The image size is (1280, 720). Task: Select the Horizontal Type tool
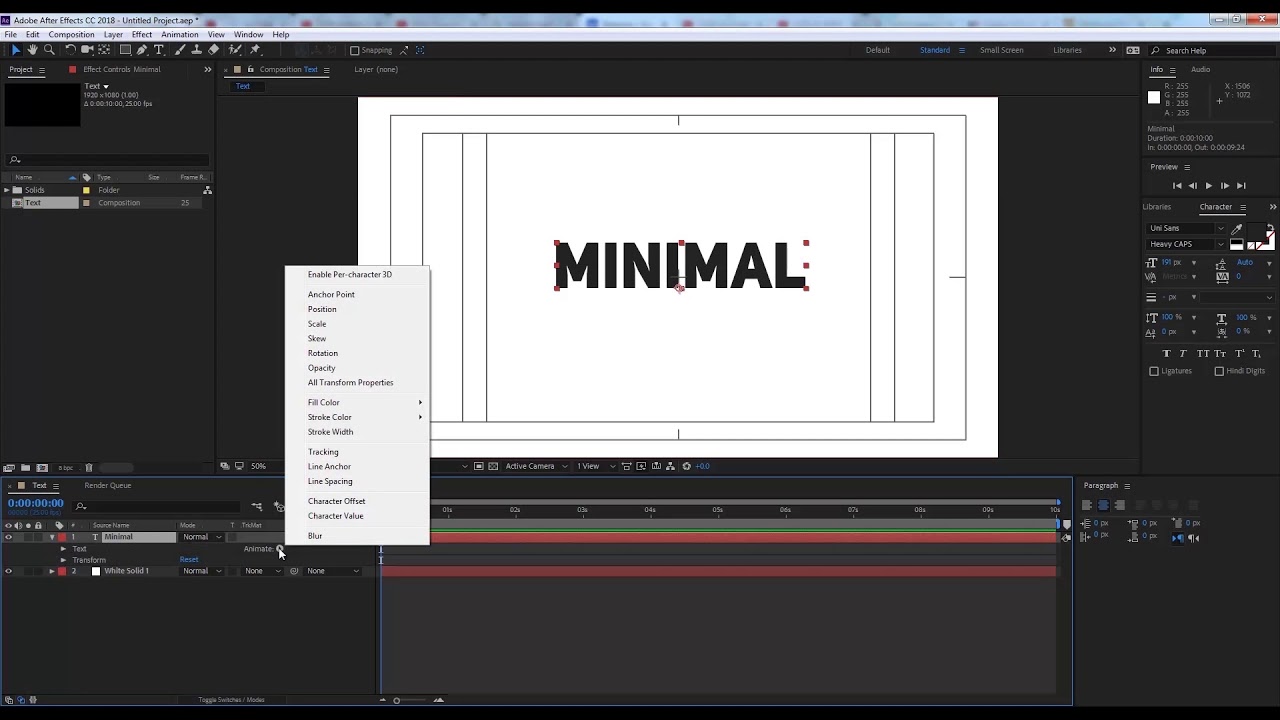pyautogui.click(x=159, y=50)
